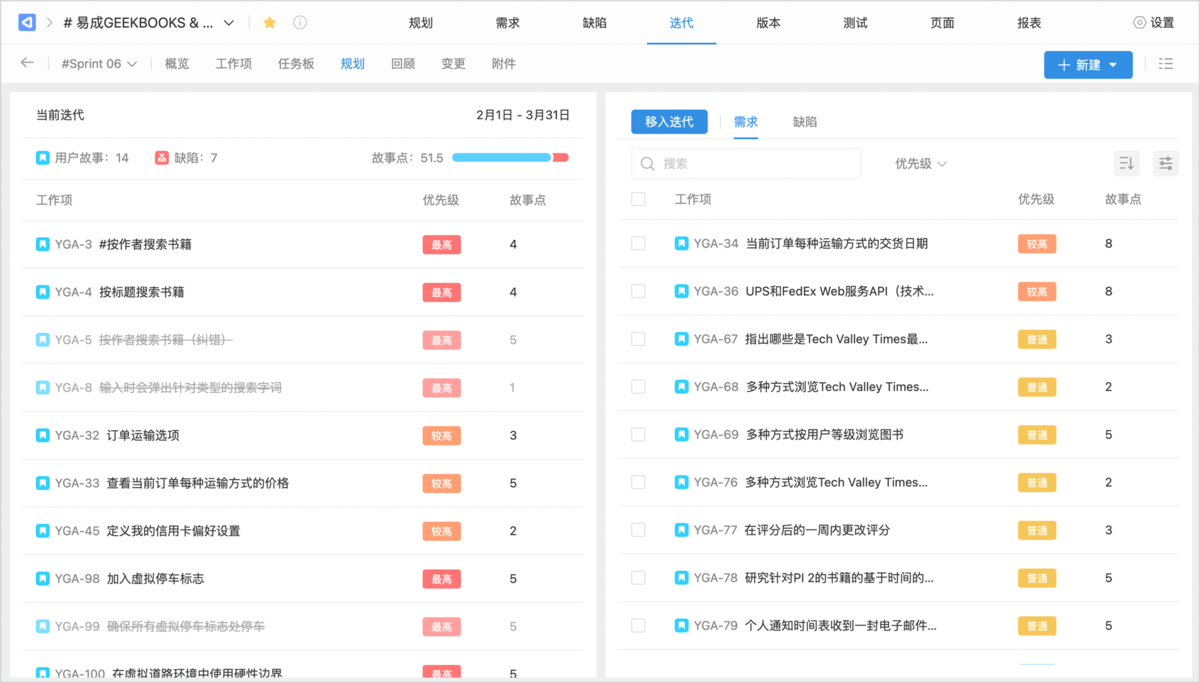The image size is (1200, 683).
Task: Expand the 优先级 filter dropdown
Action: point(920,163)
